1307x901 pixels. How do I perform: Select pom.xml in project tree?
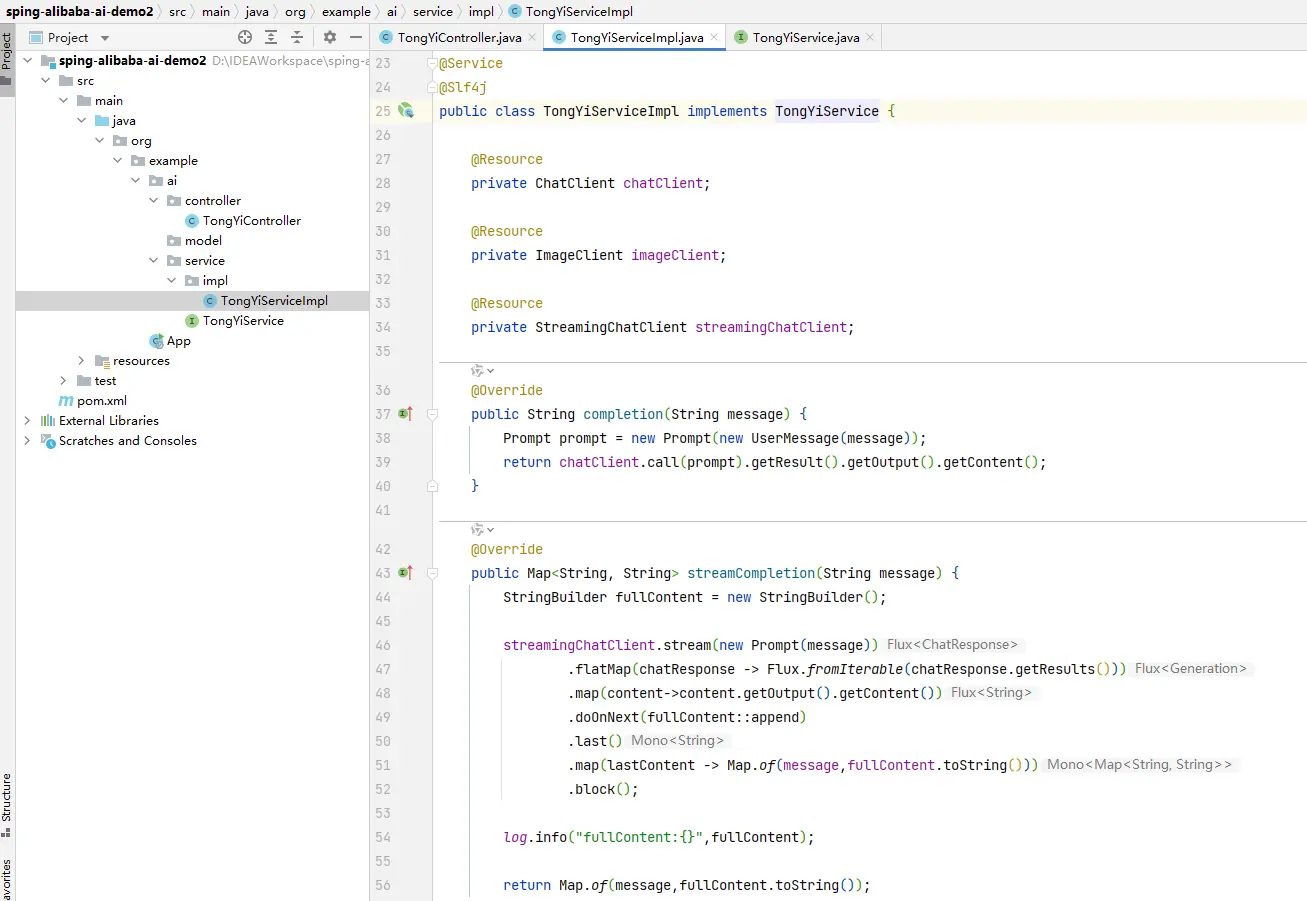click(x=102, y=401)
